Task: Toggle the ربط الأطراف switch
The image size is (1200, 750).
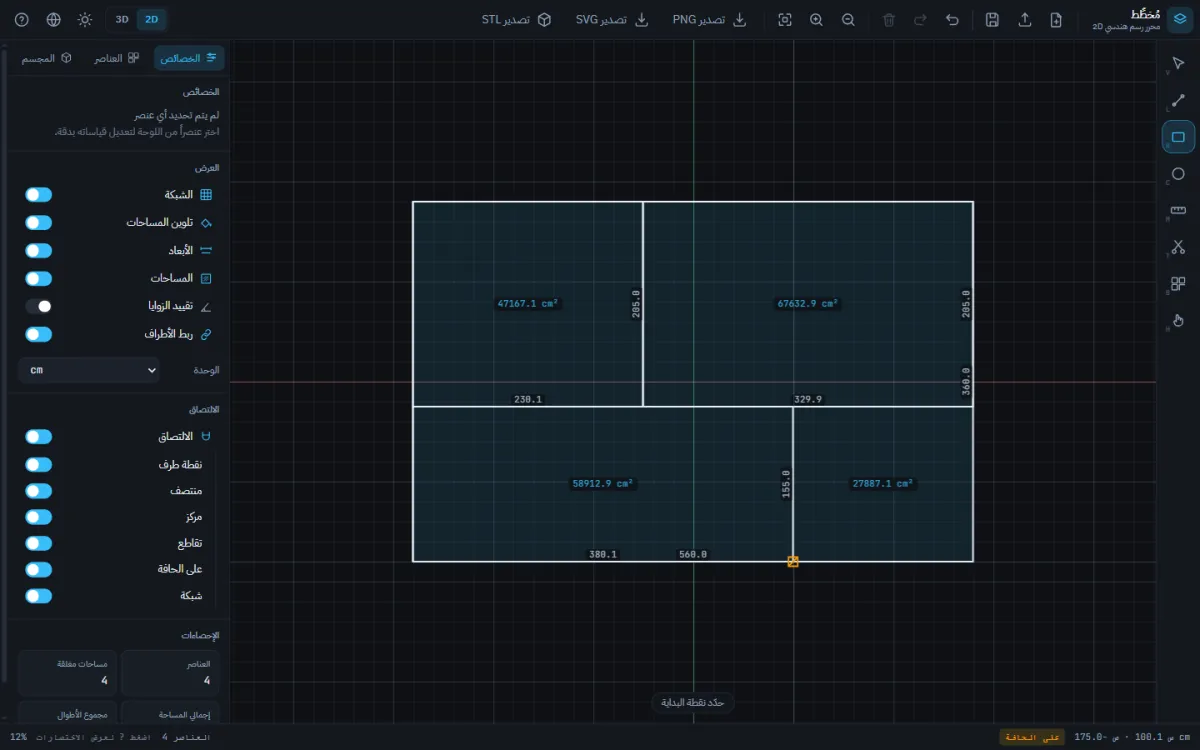Action: pos(38,334)
